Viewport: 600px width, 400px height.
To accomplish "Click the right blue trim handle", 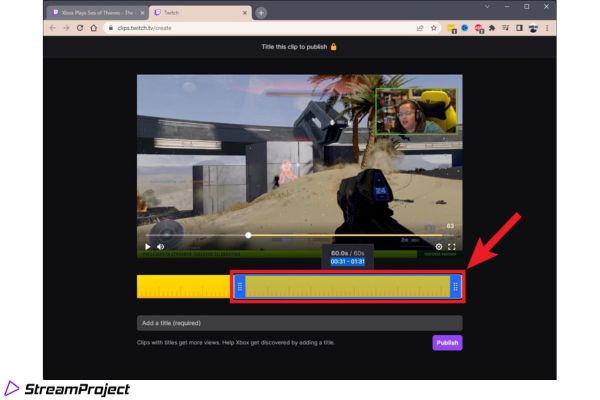I will pyautogui.click(x=455, y=286).
